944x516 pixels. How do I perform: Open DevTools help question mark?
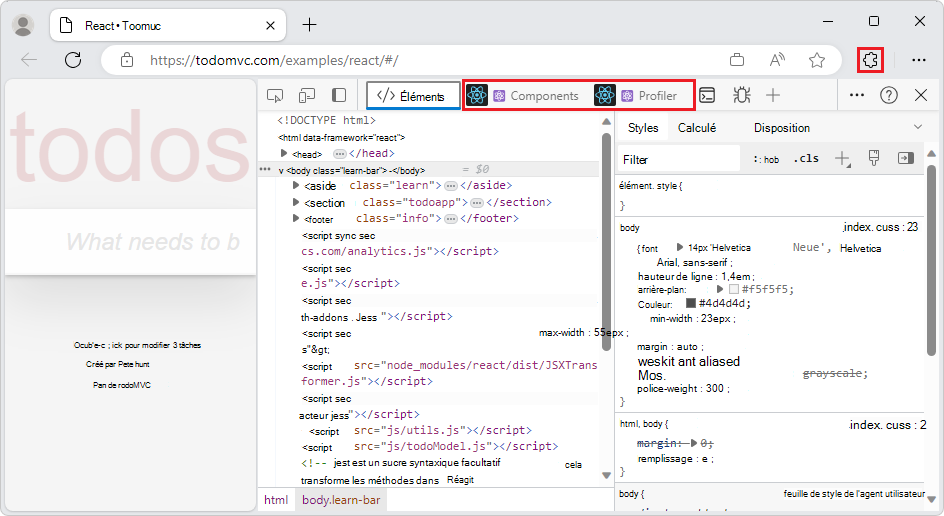(889, 95)
